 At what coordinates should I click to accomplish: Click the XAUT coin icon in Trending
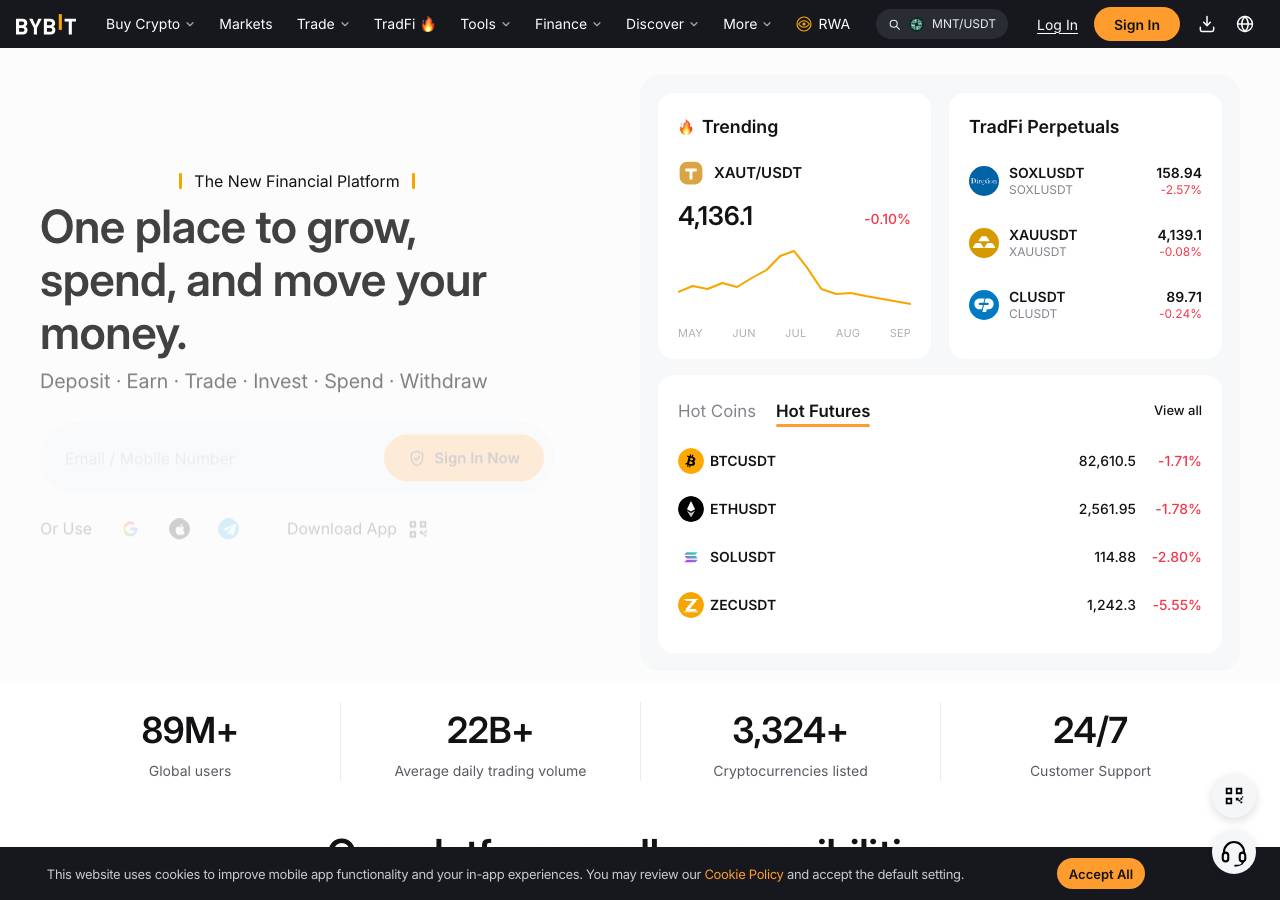click(x=691, y=173)
